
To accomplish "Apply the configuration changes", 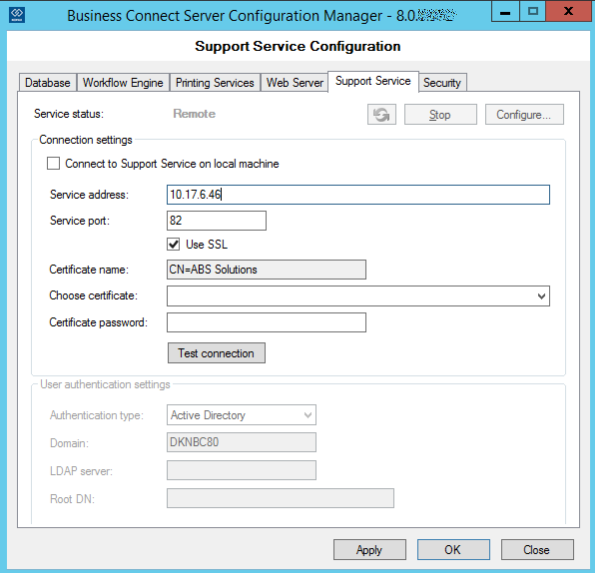I will 370,549.
